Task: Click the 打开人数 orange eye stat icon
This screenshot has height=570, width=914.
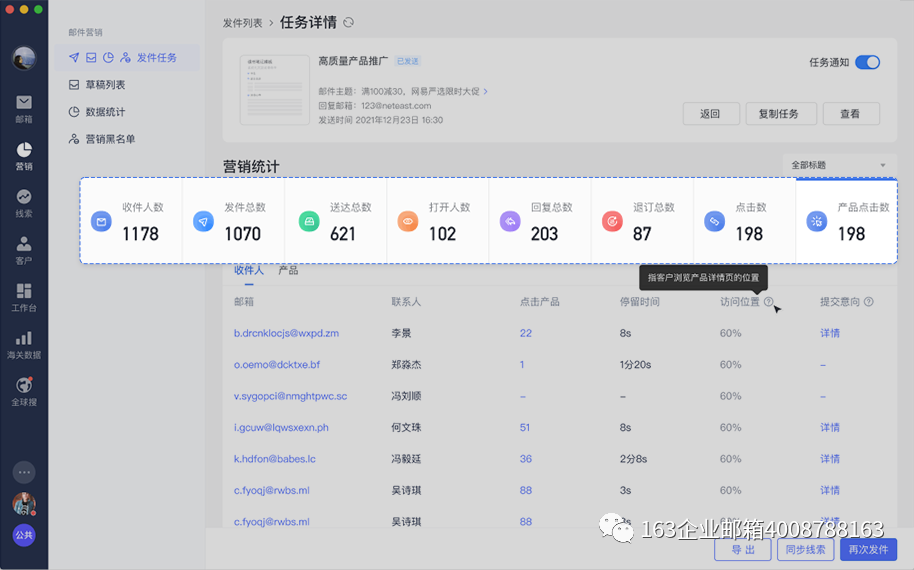Action: pos(408,221)
